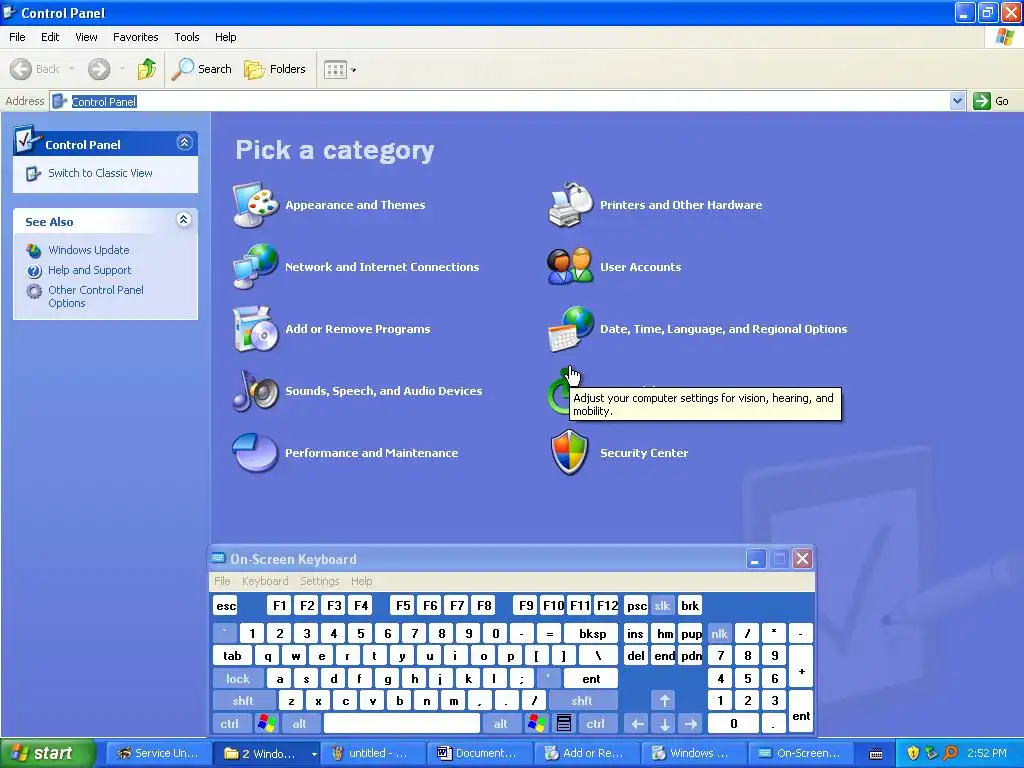Click the Security Center category link
1024x768 pixels.
click(644, 453)
